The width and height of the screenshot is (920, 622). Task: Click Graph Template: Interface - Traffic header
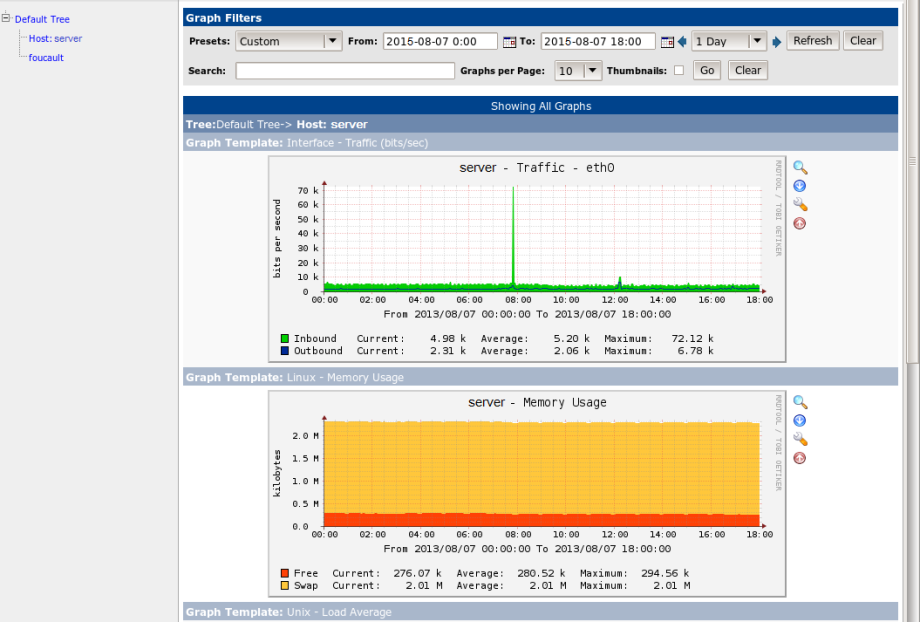pos(540,143)
